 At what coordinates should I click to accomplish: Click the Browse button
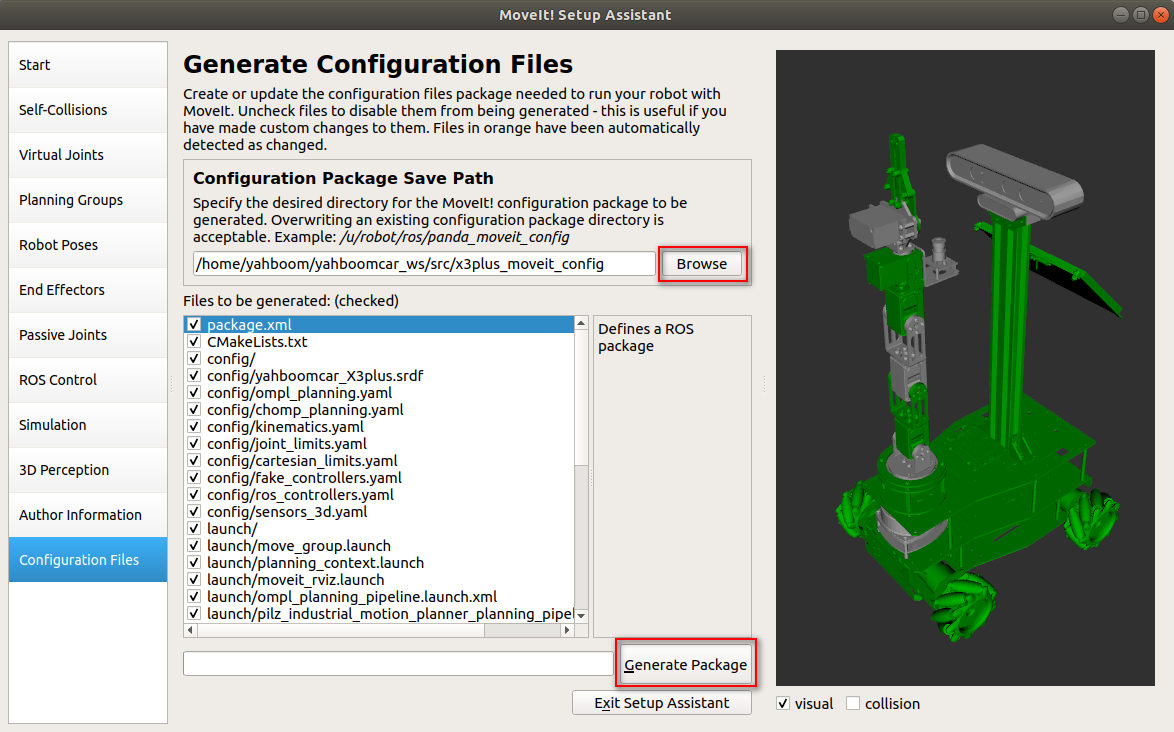tap(702, 263)
